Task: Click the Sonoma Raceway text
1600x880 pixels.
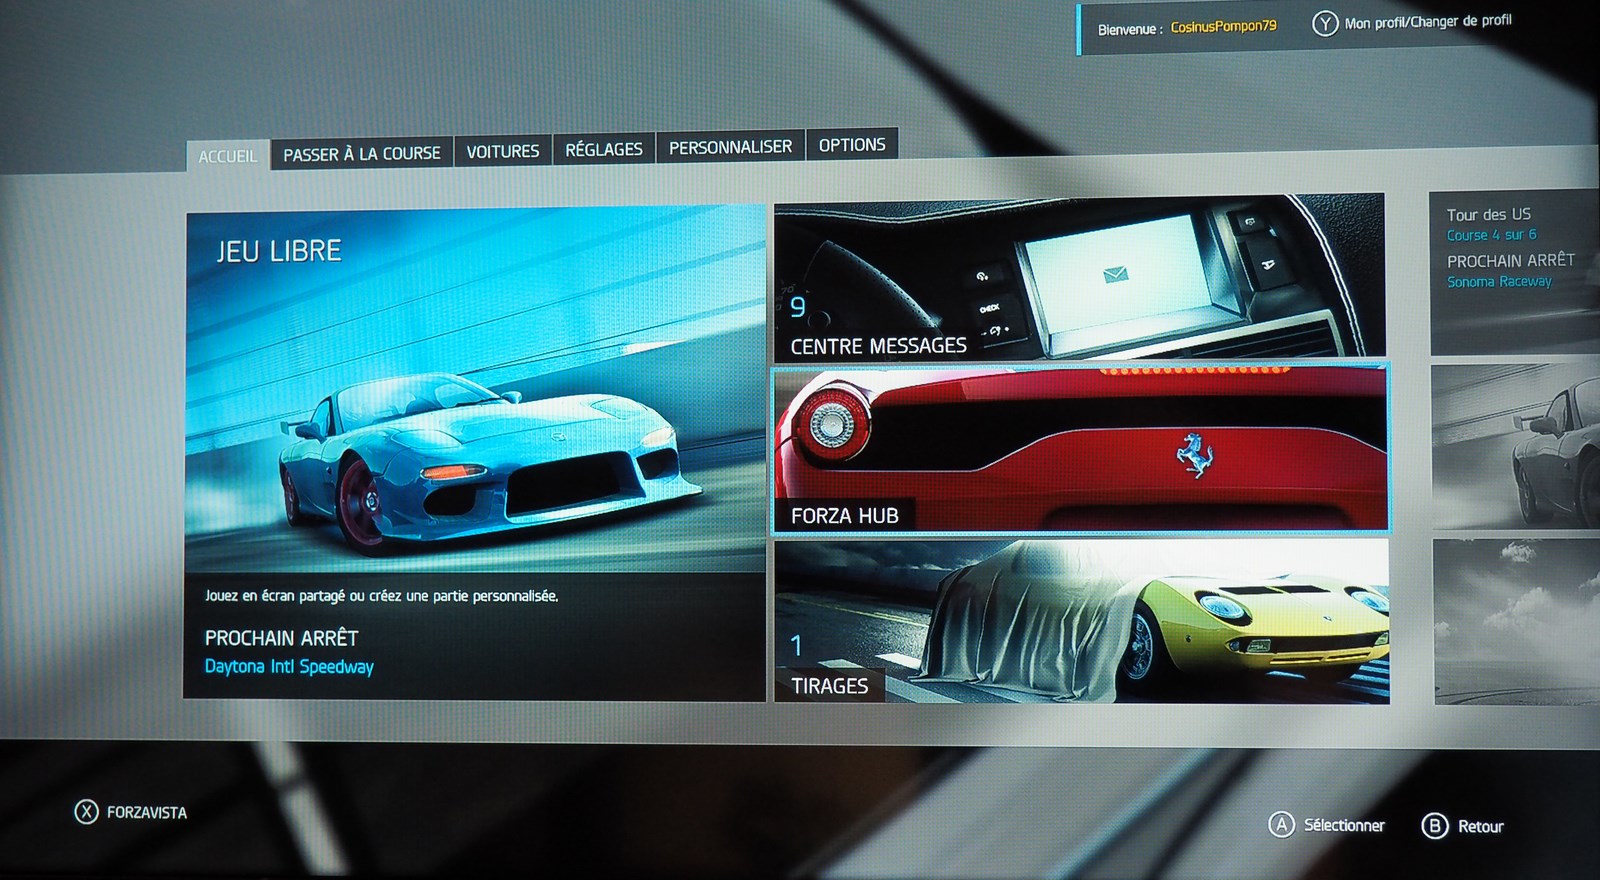Action: pyautogui.click(x=1499, y=282)
